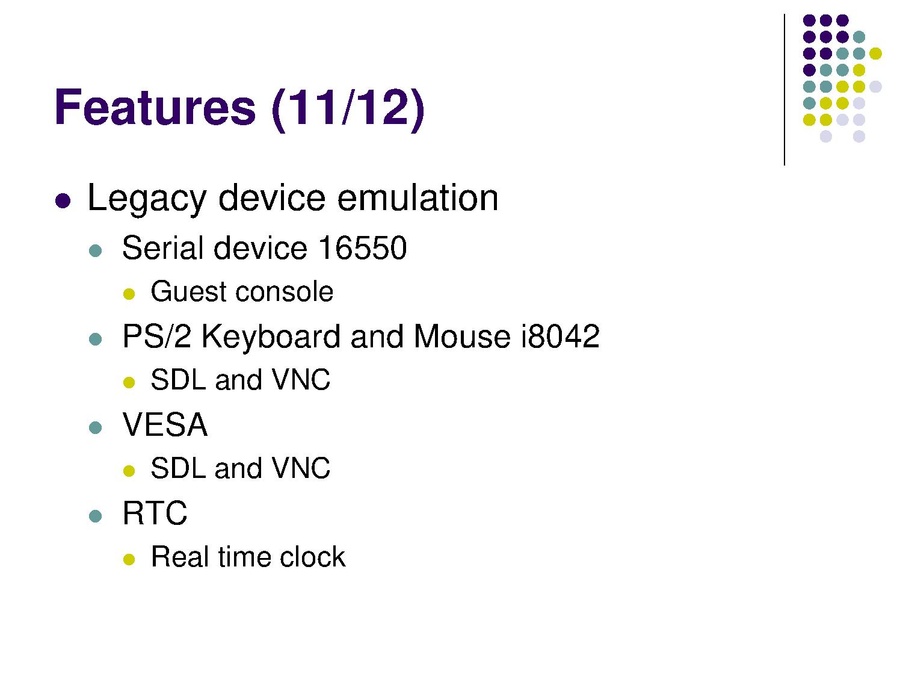This screenshot has width=900, height=676.
Task: Click the "PS/2 Keyboard and Mouse i8042" line
Action: [360, 337]
